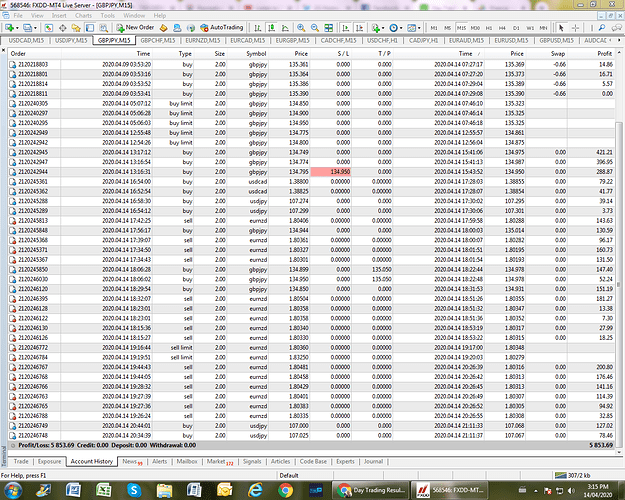625x500 pixels.
Task: Open the Periods clock icon
Action: 393,28
